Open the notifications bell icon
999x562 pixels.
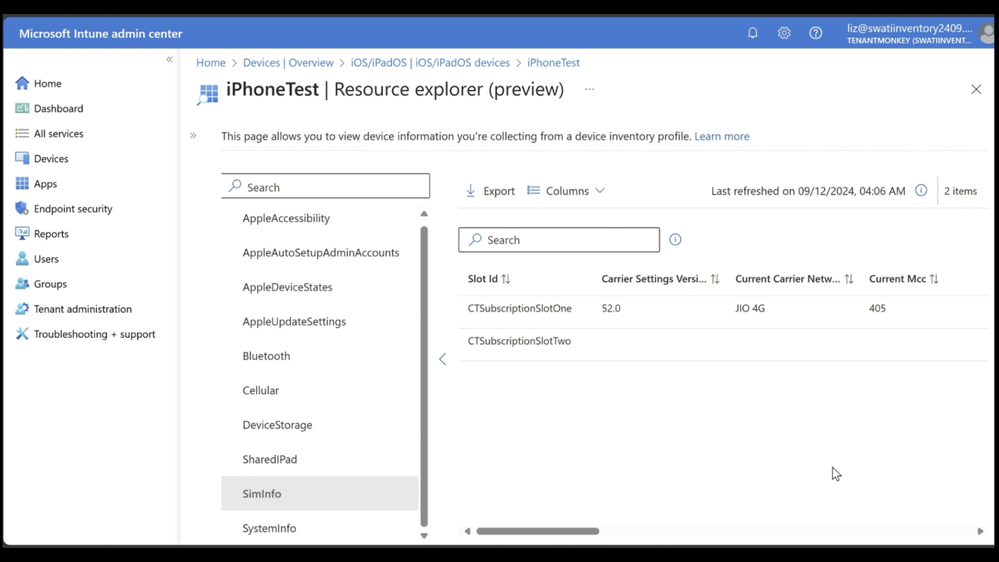click(x=752, y=33)
